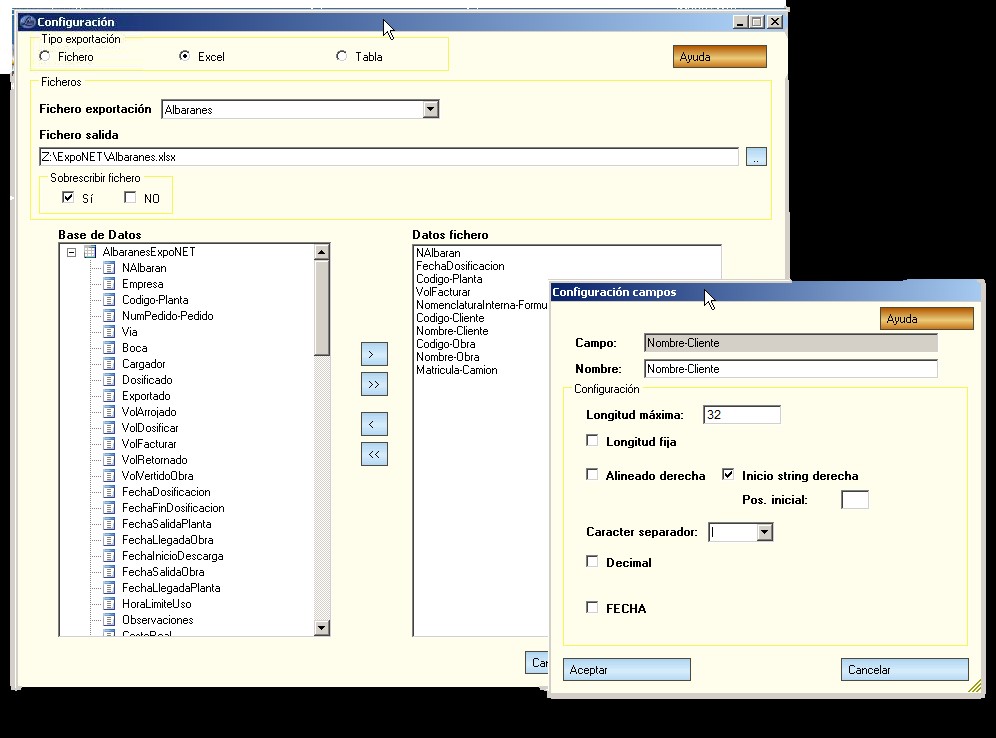This screenshot has width=996, height=738.
Task: Click the database tree scrollbar thumb
Action: 322,308
